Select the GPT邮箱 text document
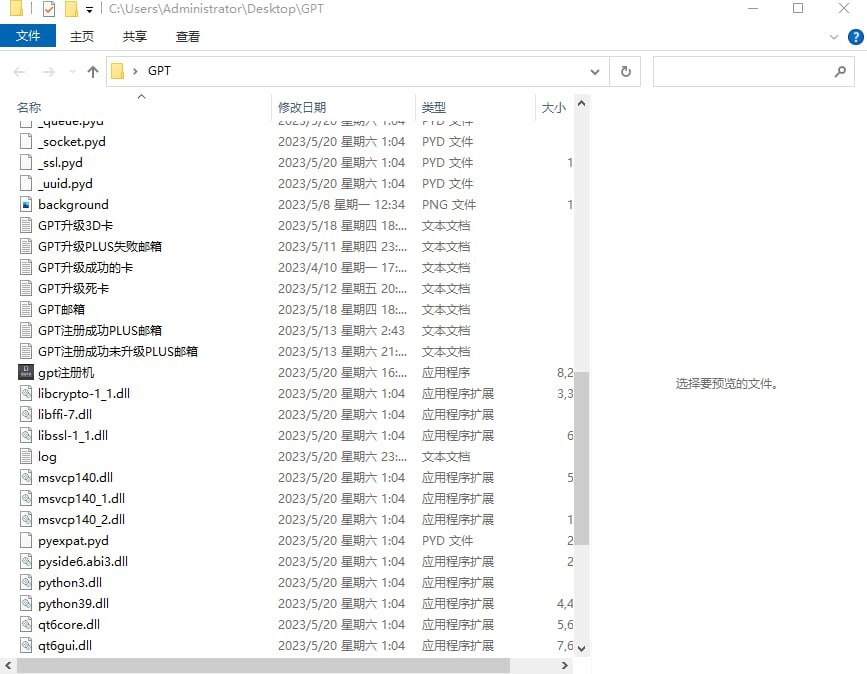Screen dimensions: 867x674 pos(61,309)
